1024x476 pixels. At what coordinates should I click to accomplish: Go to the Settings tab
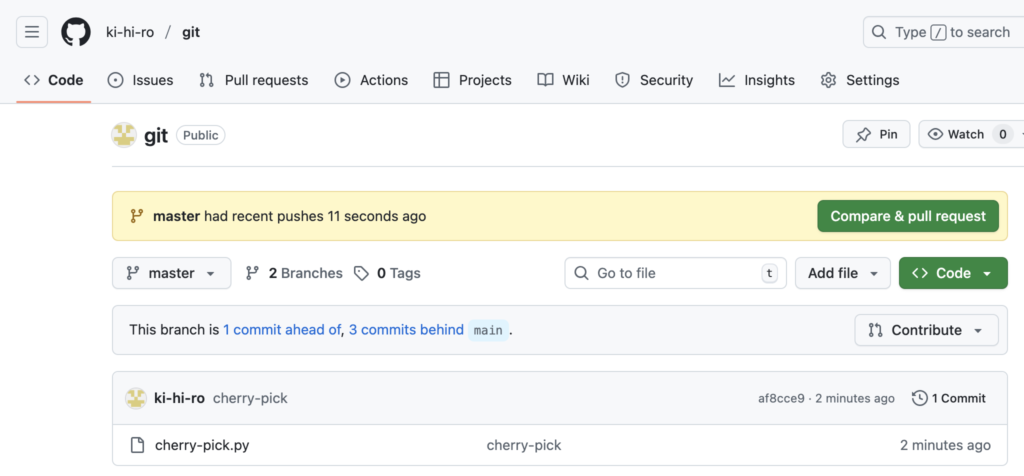click(859, 80)
